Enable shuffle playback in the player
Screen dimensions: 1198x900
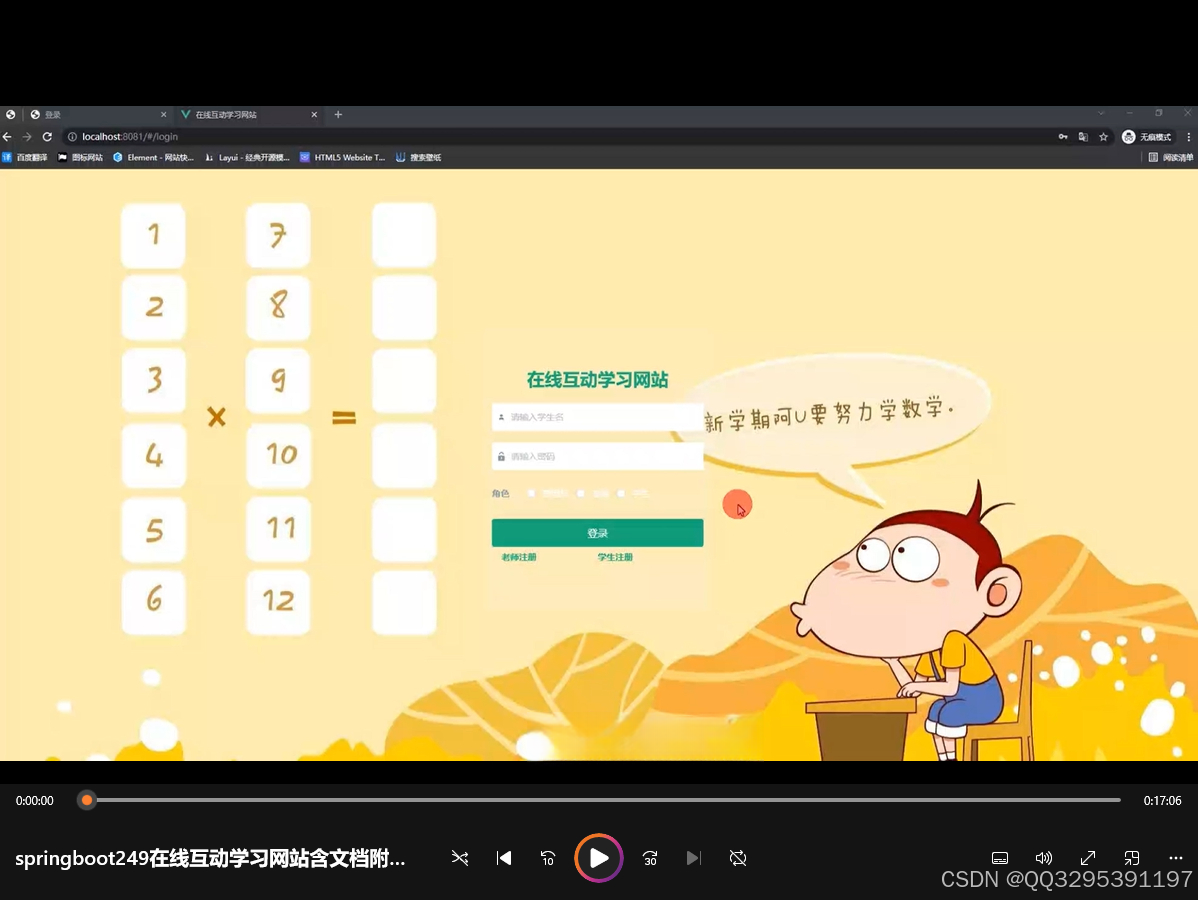tap(460, 857)
